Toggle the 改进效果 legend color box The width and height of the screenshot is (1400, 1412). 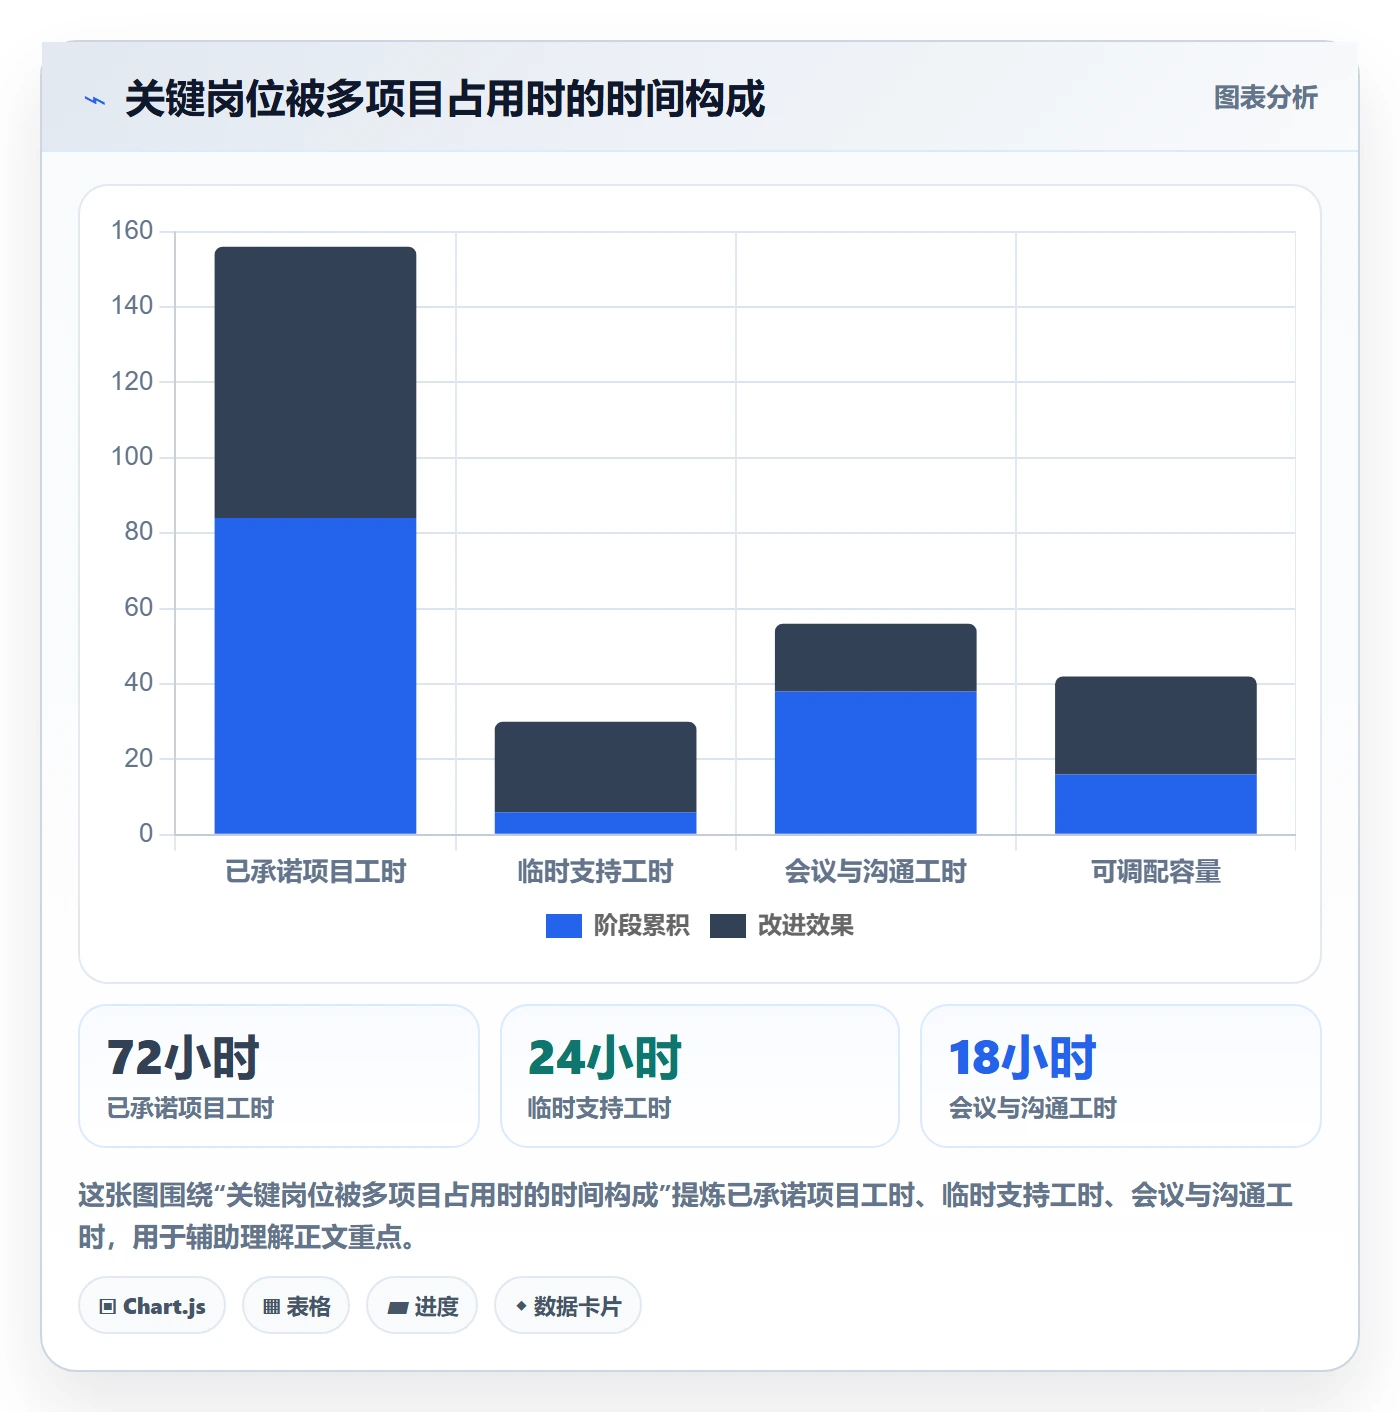(727, 926)
